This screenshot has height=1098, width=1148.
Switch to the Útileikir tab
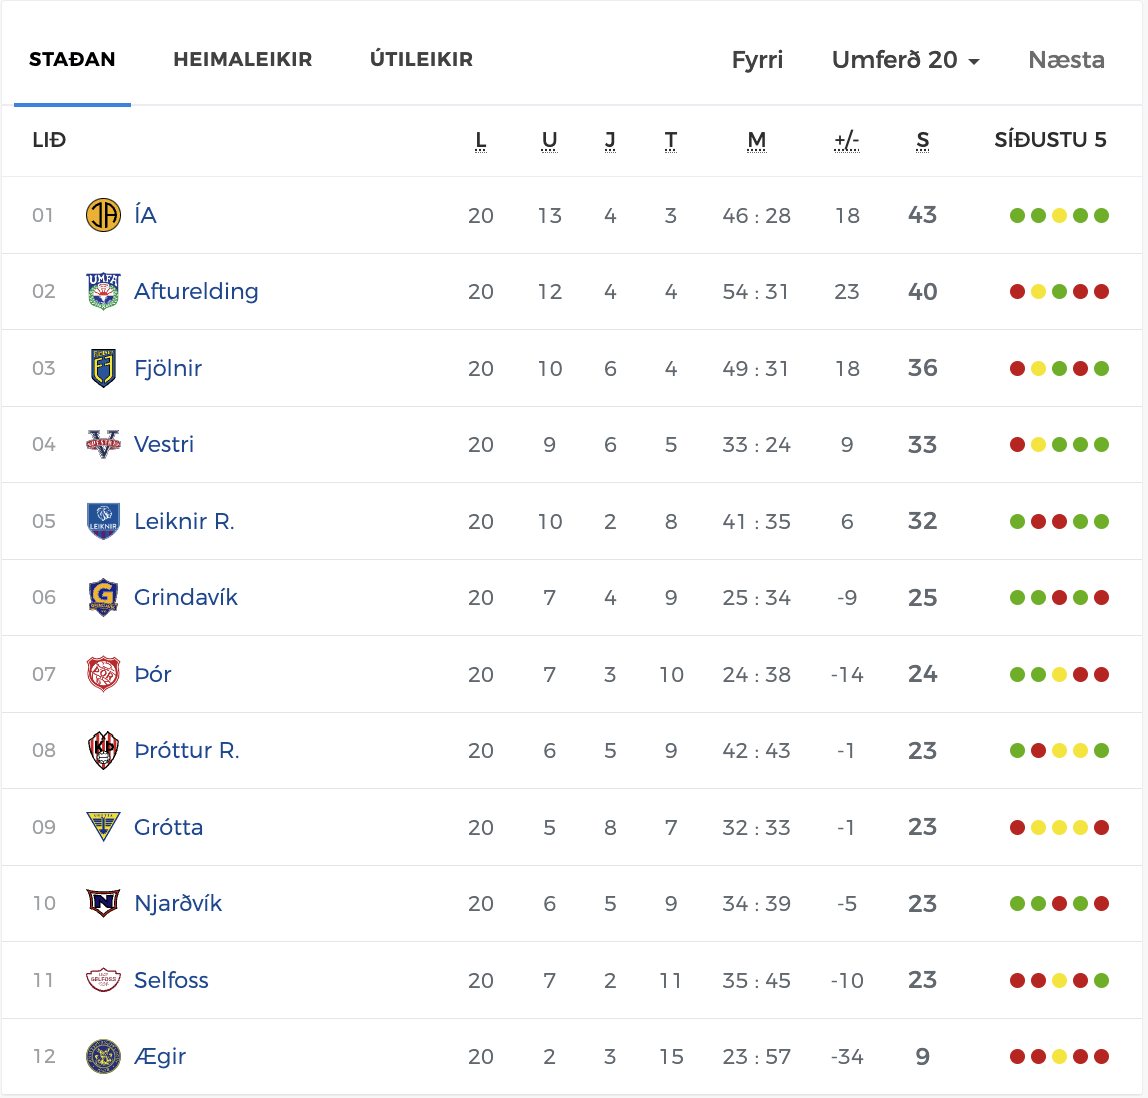click(x=421, y=60)
